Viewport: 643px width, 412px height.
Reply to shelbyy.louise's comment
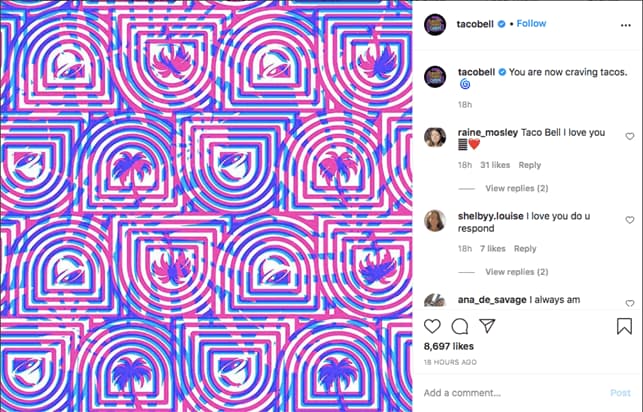point(525,248)
